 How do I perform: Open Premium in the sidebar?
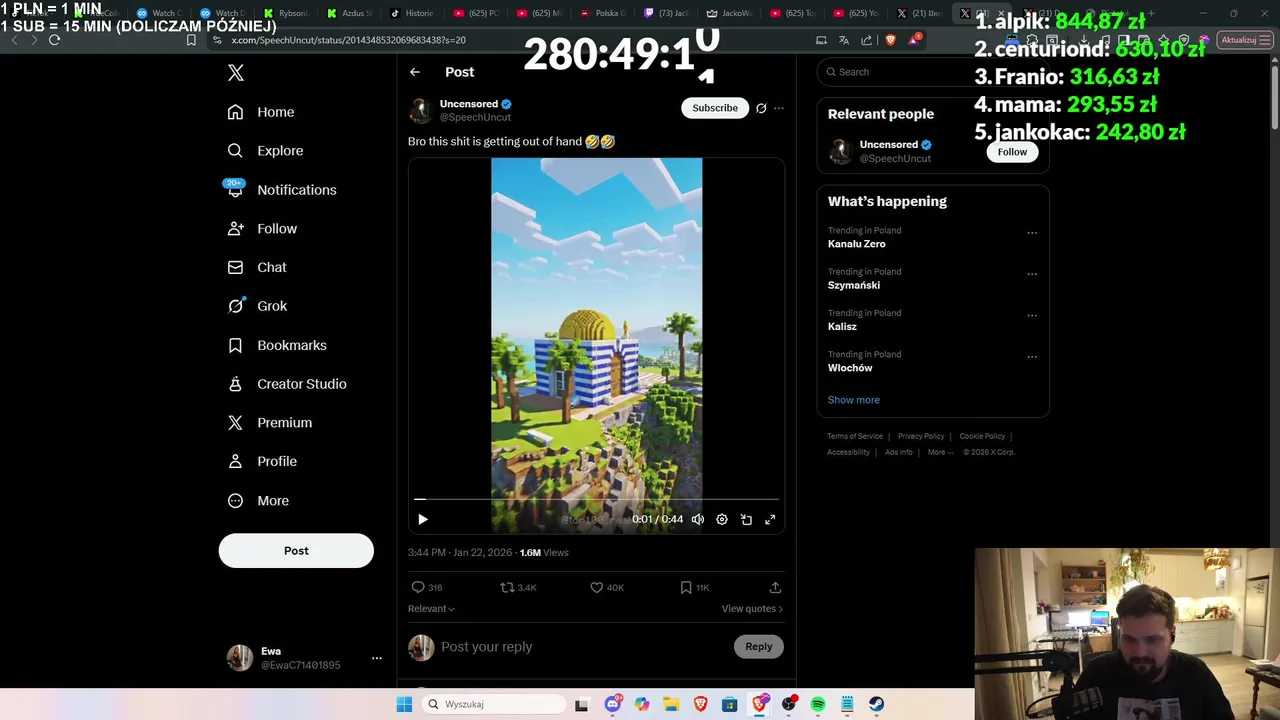pyautogui.click(x=270, y=423)
